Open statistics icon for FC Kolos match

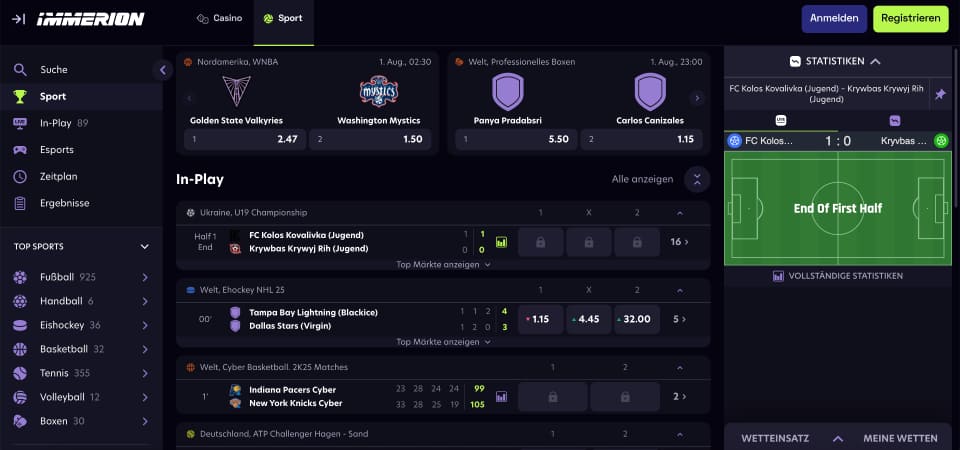point(501,242)
